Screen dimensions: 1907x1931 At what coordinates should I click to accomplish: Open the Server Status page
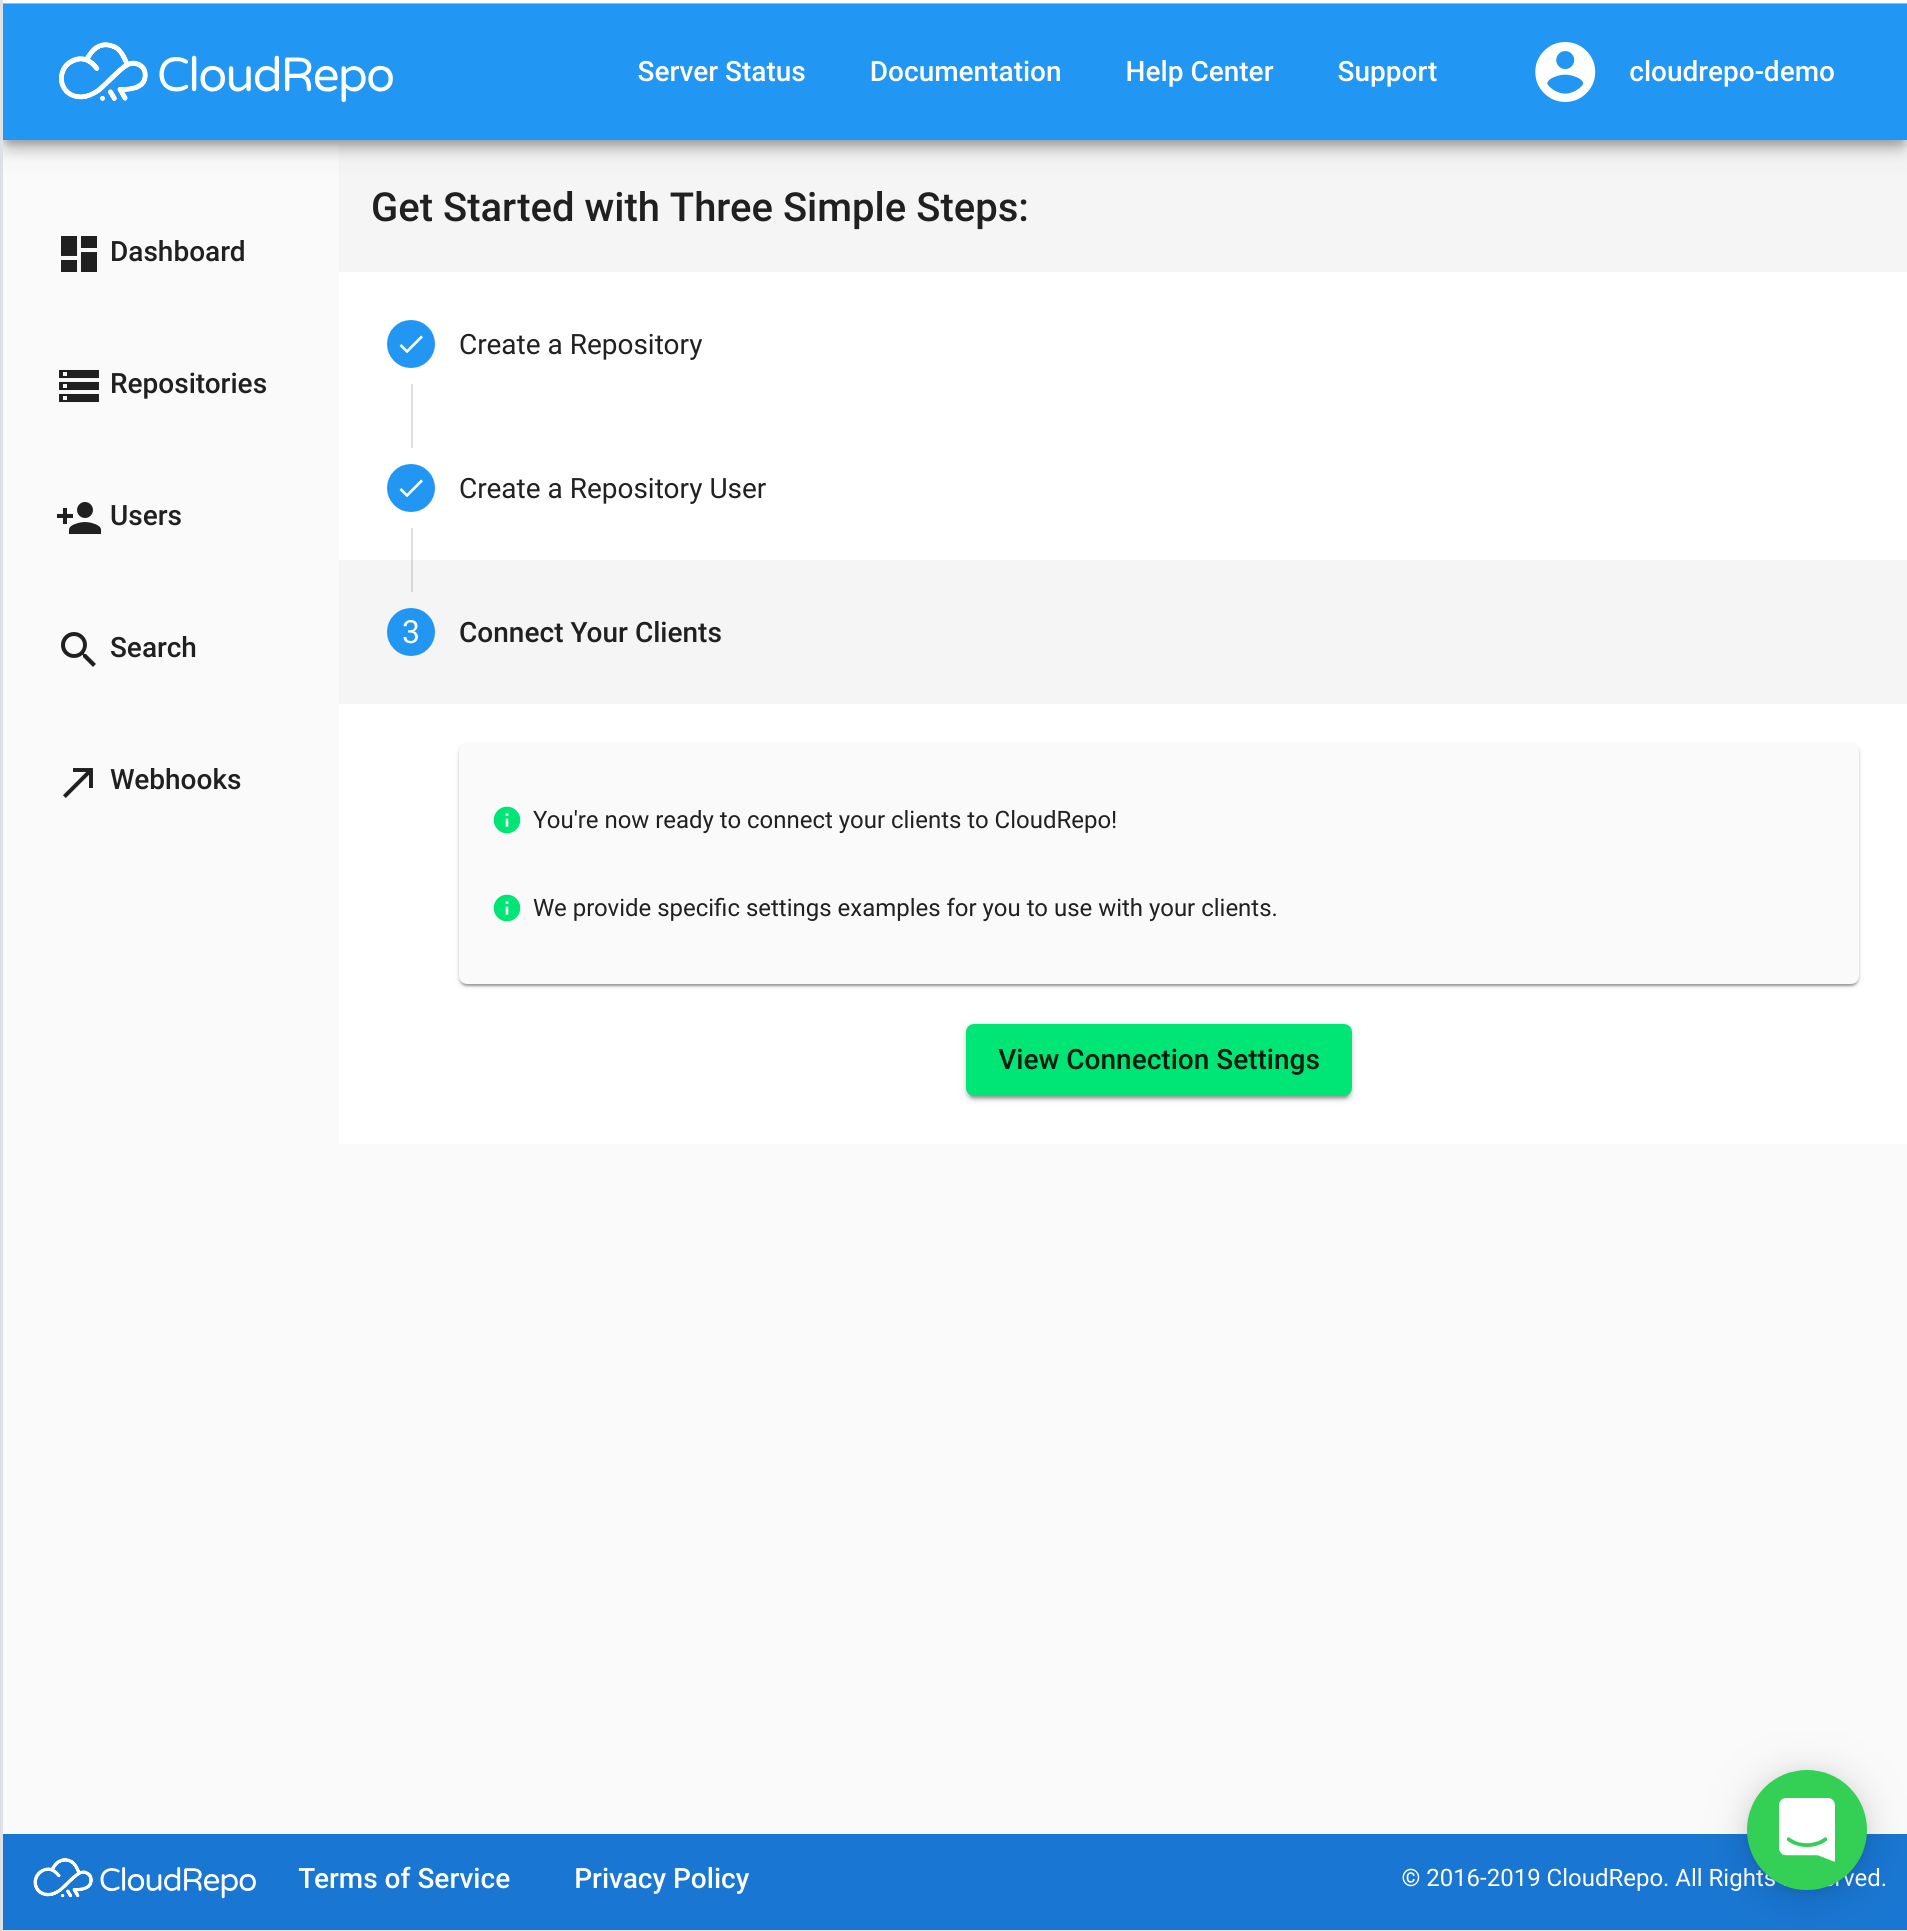pyautogui.click(x=721, y=72)
